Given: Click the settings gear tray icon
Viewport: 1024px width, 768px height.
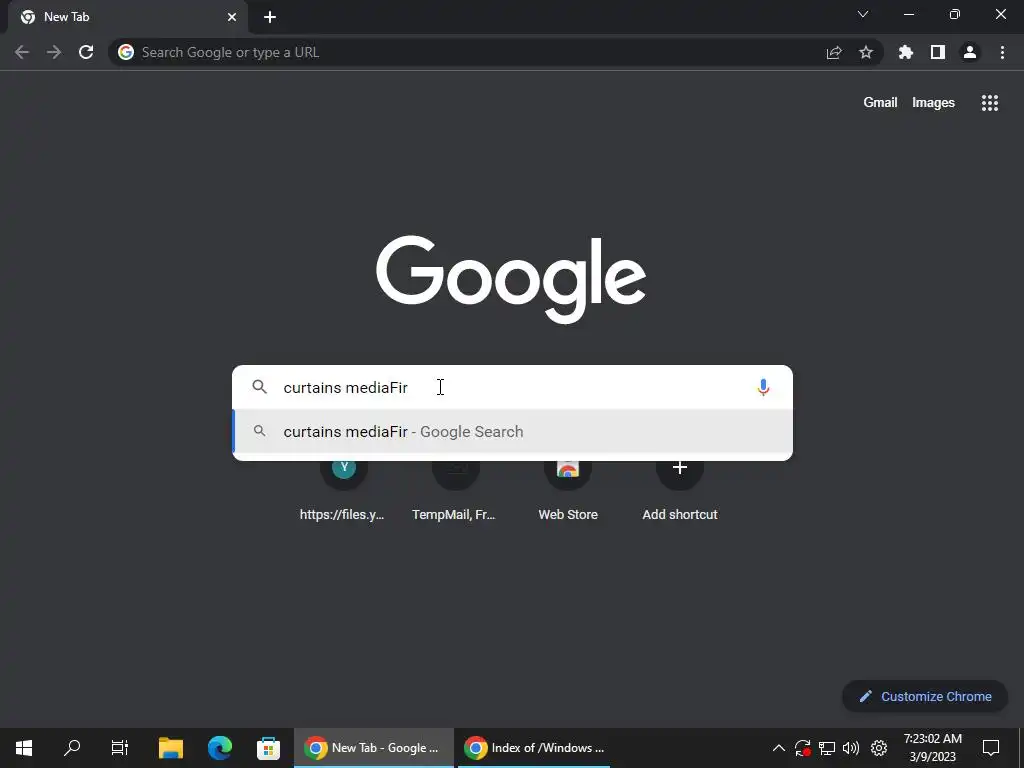Looking at the screenshot, I should pyautogui.click(x=879, y=748).
